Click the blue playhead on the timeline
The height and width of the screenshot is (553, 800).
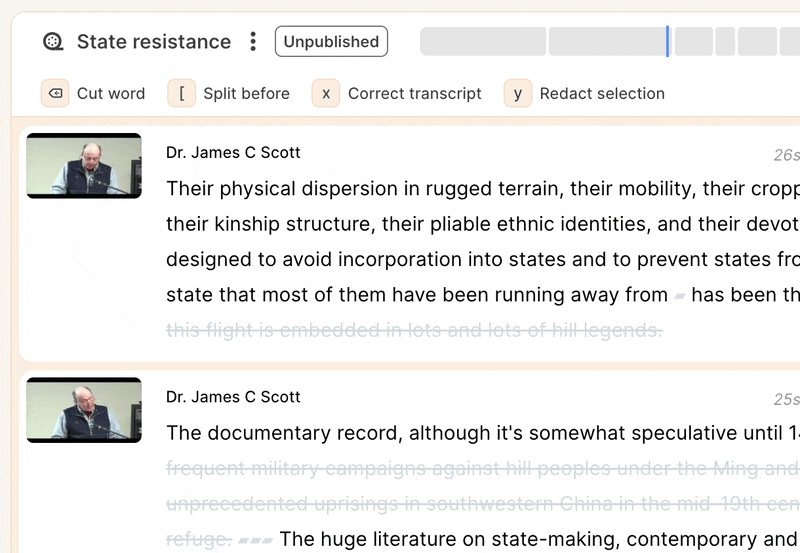coord(667,41)
